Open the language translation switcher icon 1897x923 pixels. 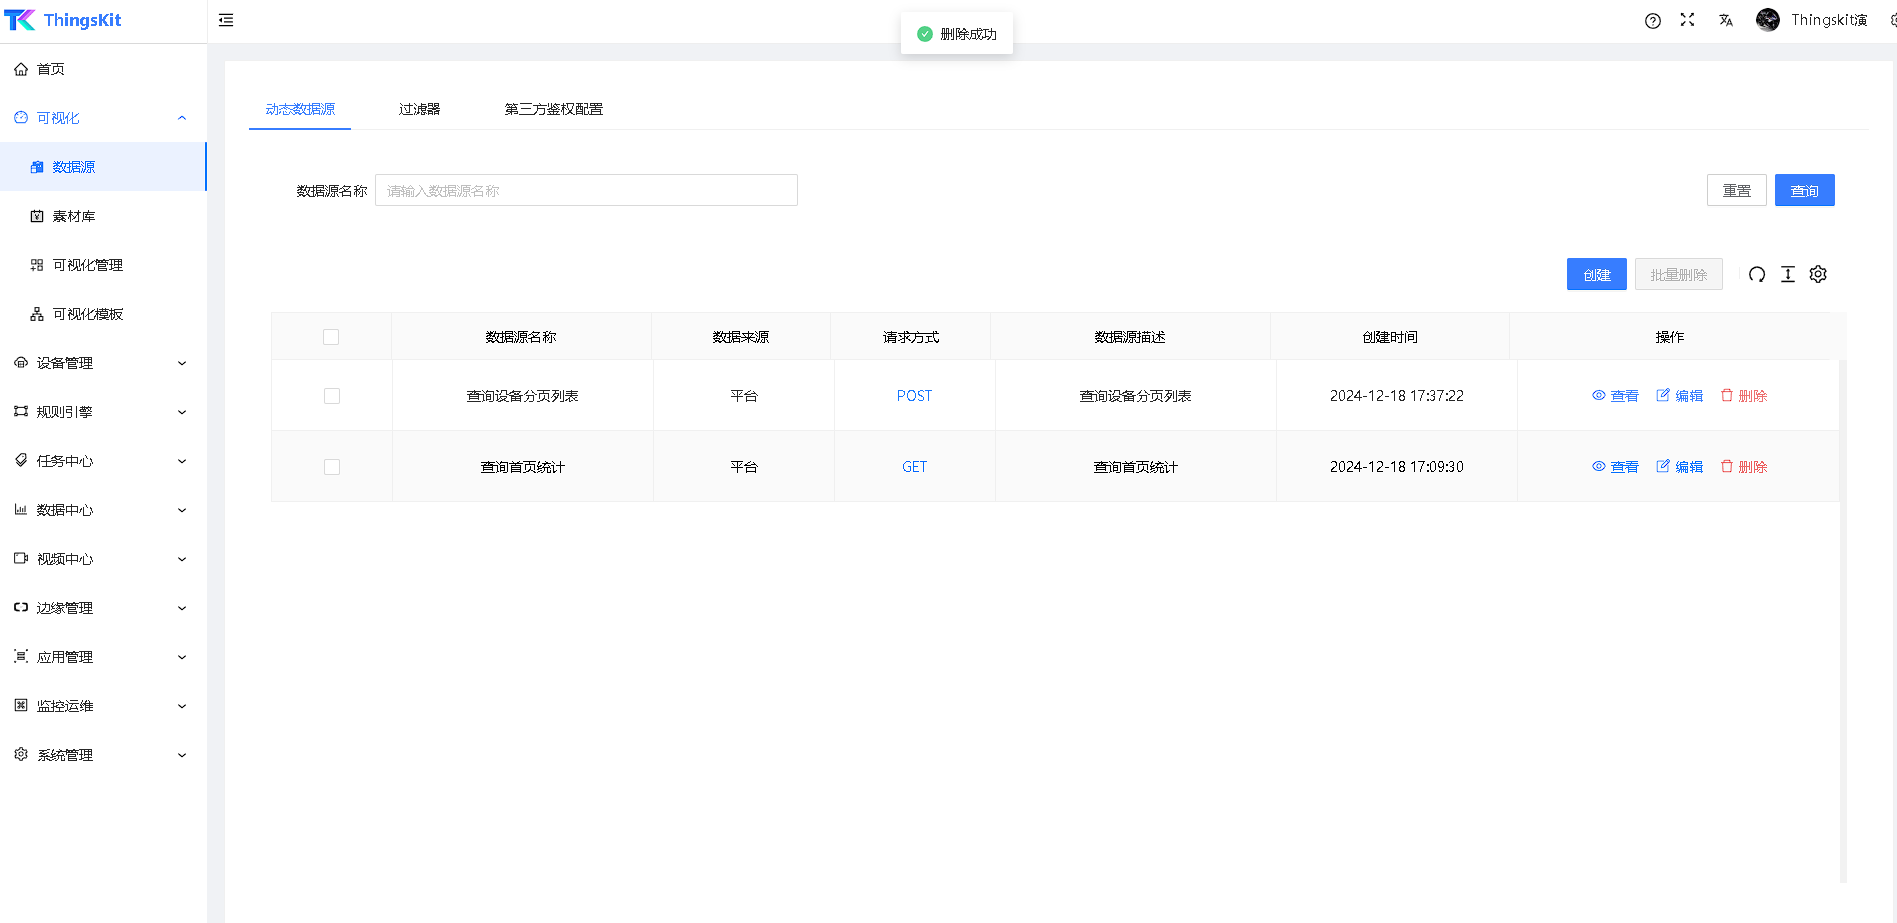point(1725,20)
